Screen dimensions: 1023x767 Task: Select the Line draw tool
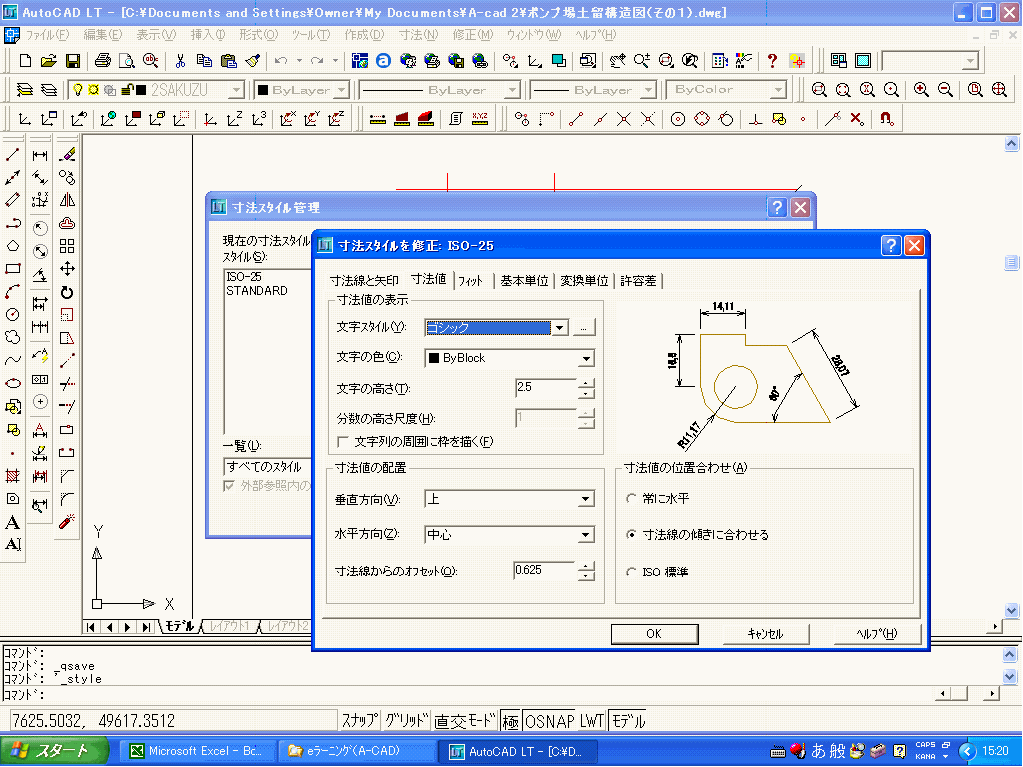(x=12, y=155)
